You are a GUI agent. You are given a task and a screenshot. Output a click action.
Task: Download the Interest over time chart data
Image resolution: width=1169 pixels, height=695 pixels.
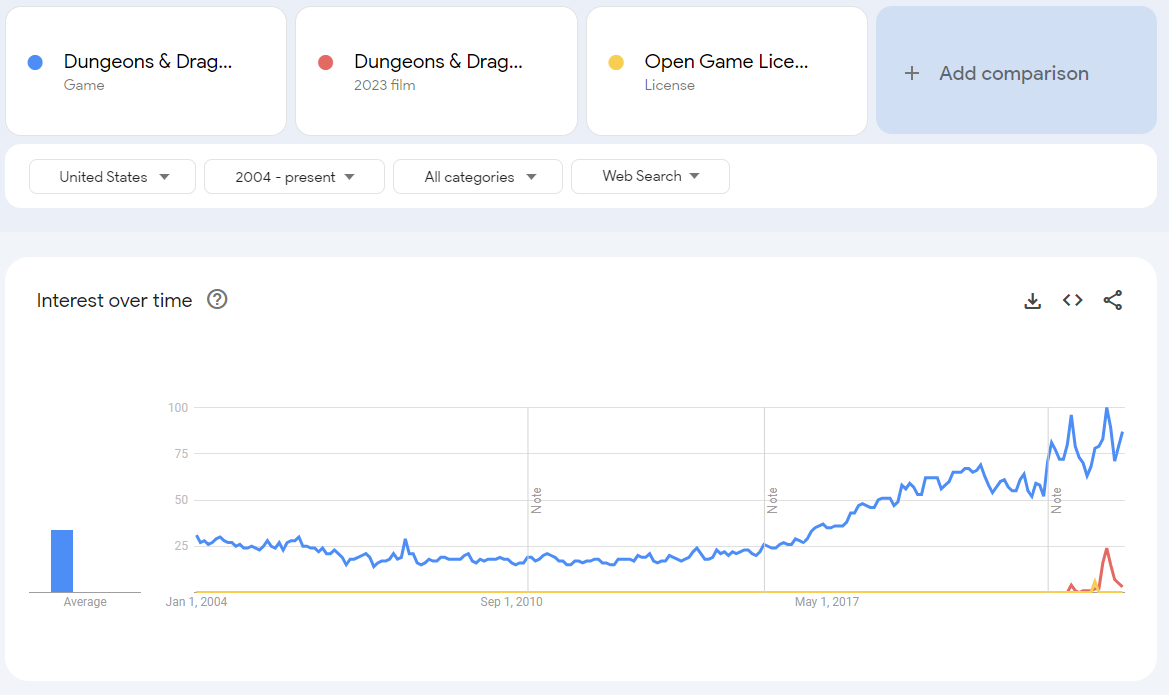[1033, 301]
